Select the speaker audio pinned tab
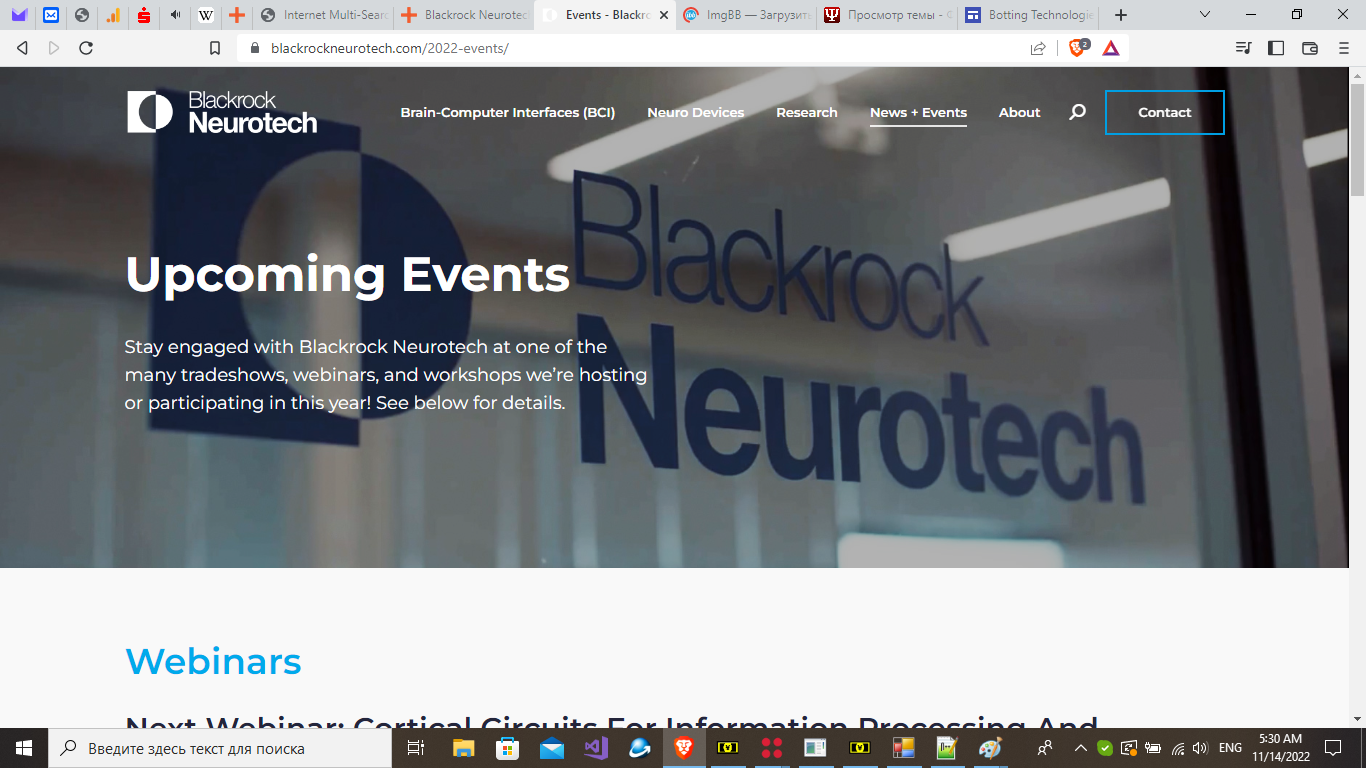The image size is (1366, 768). [x=176, y=15]
